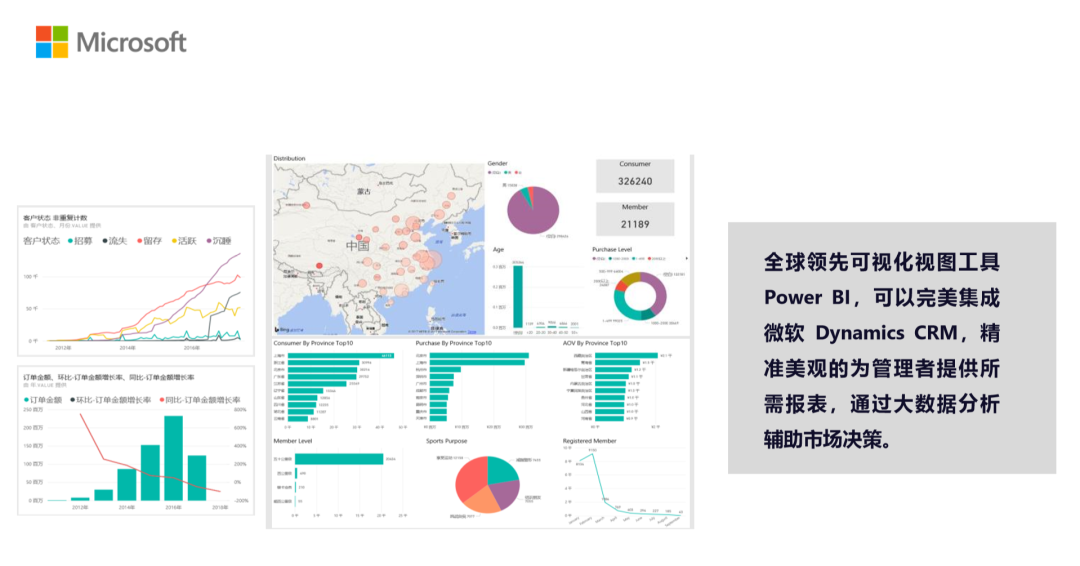Click the 蒙古 label on the map
The height and width of the screenshot is (566, 1080).
364,191
